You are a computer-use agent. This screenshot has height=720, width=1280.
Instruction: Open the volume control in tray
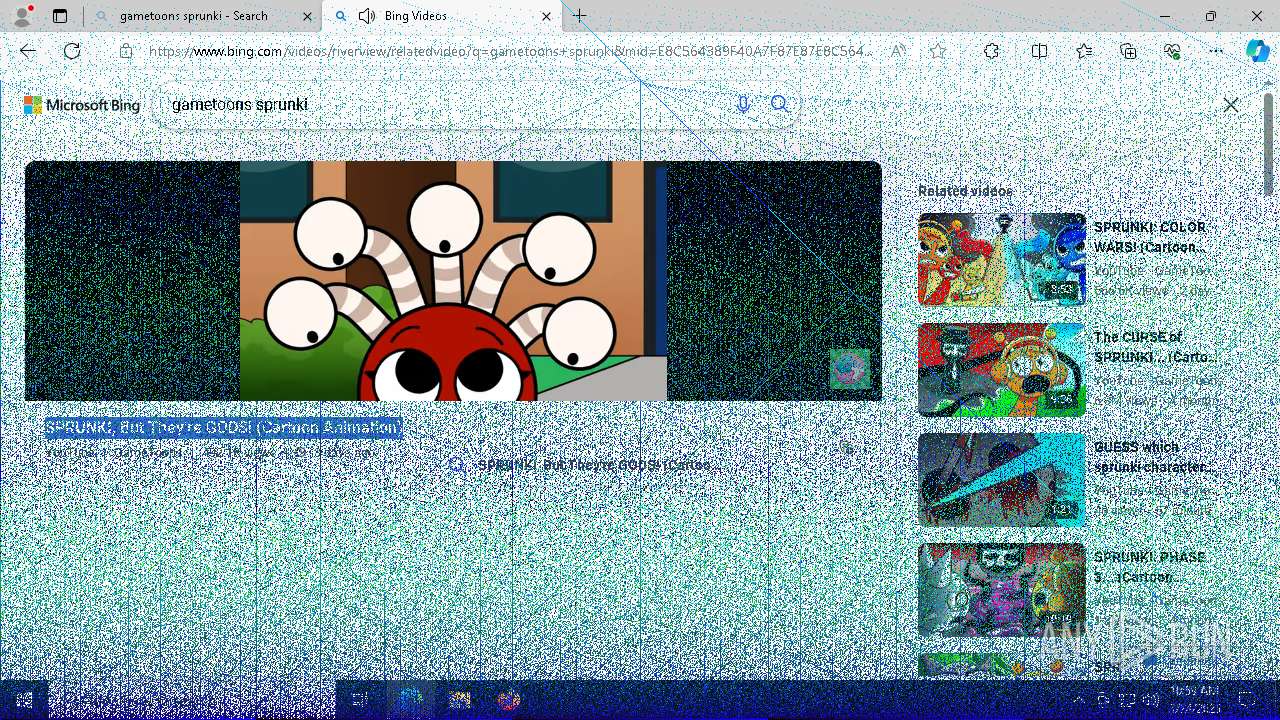[1151, 700]
